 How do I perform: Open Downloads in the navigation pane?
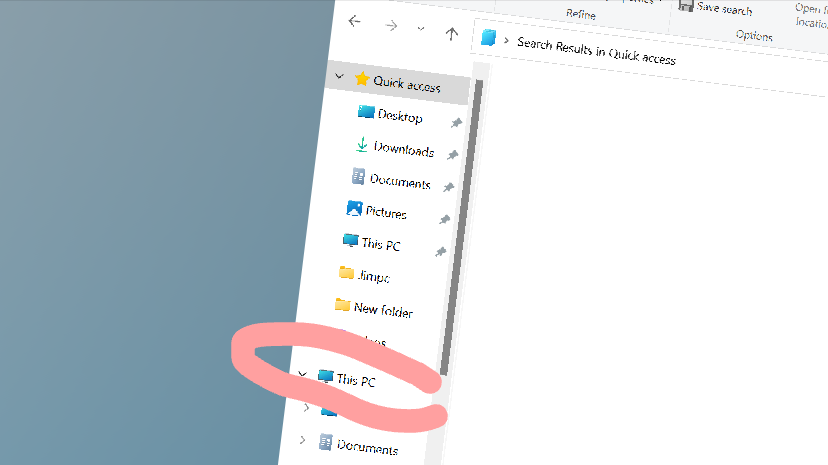[403, 149]
